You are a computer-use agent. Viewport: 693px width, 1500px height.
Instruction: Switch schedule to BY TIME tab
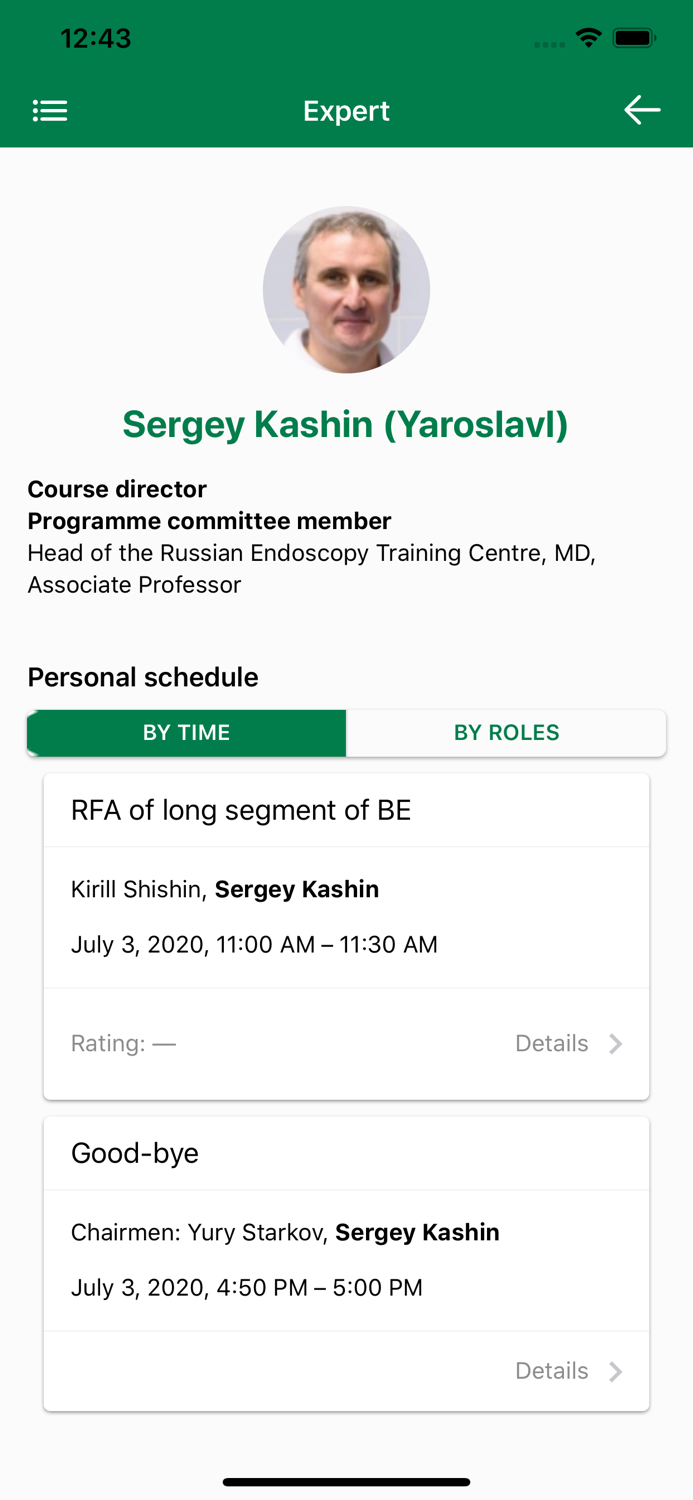point(187,733)
